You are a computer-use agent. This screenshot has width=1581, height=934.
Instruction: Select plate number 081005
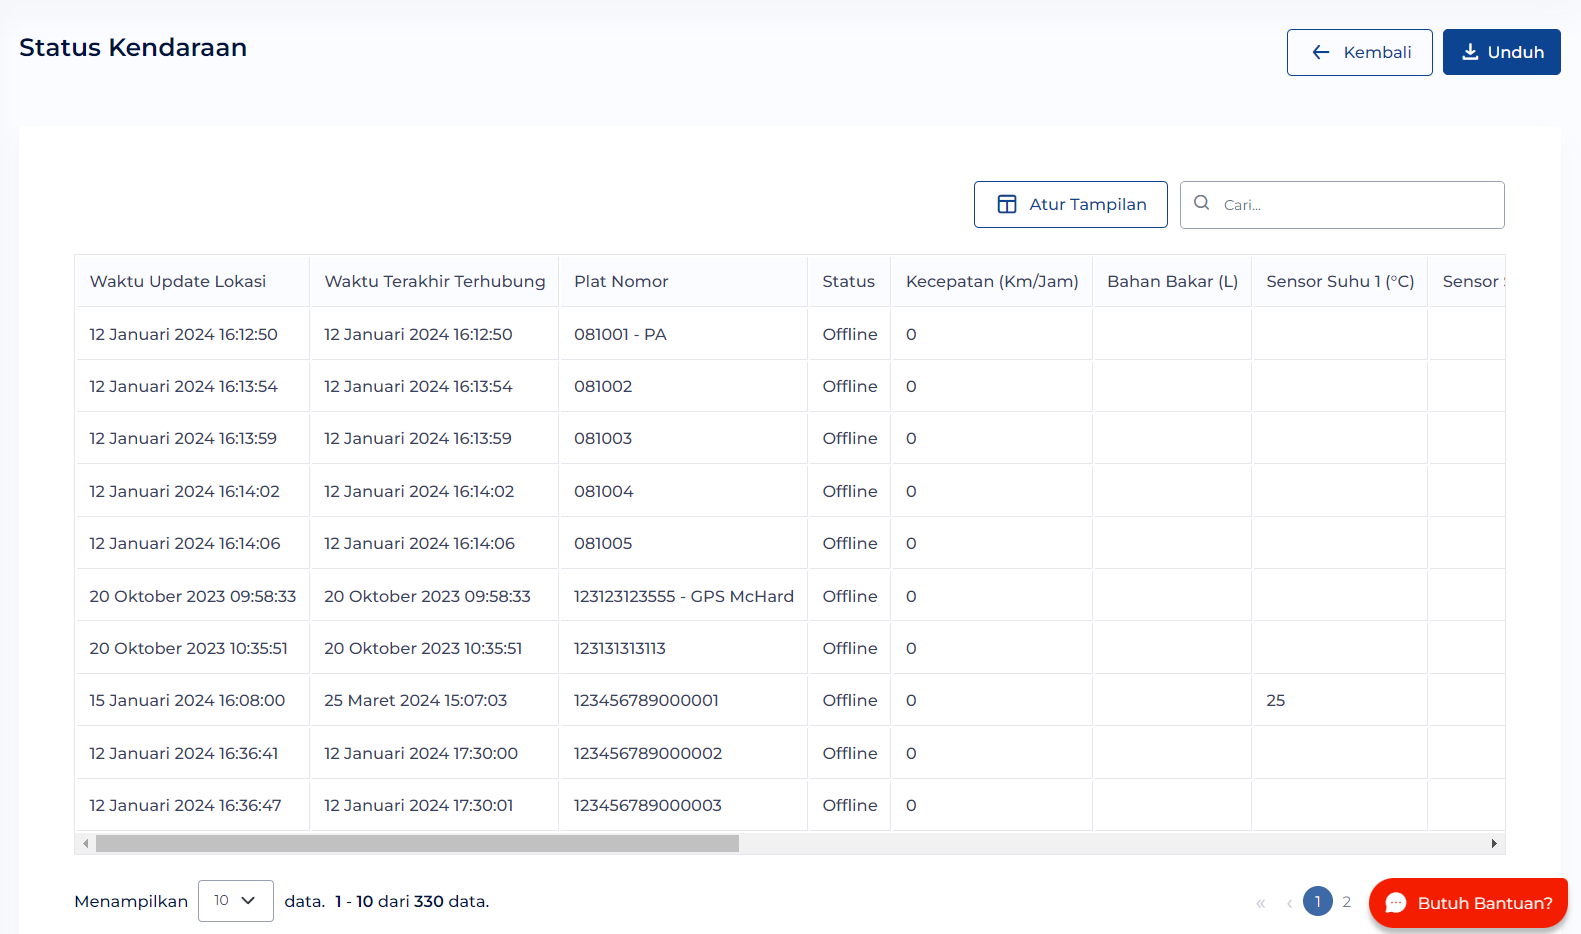click(603, 543)
